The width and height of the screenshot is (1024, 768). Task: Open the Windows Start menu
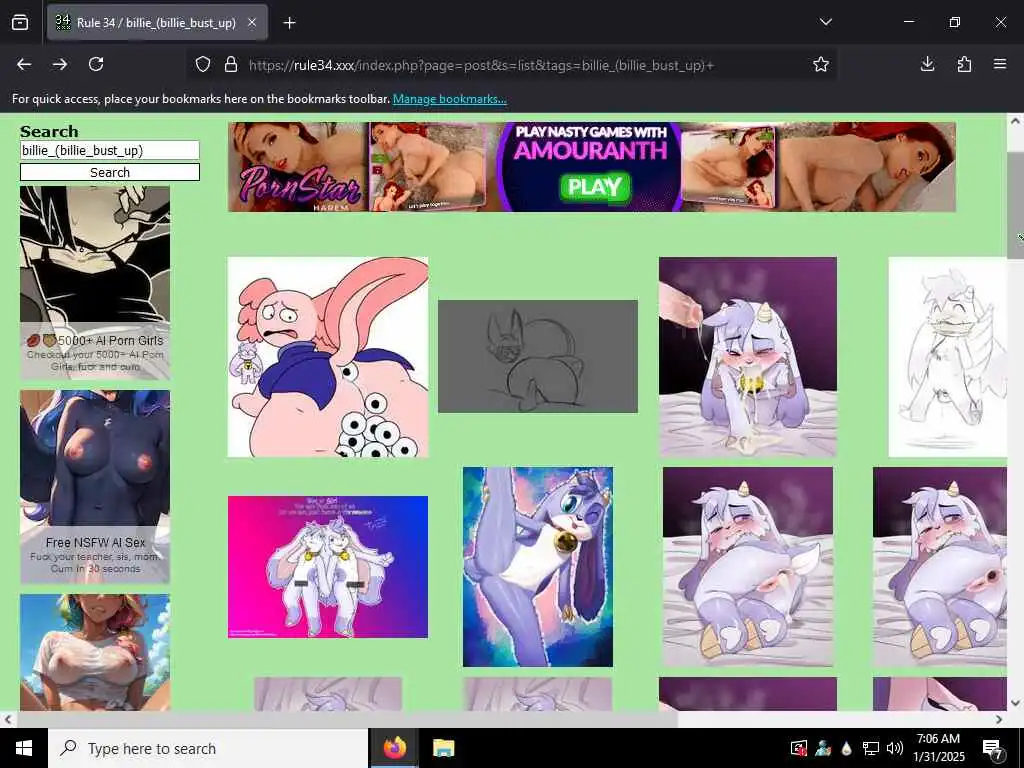point(24,748)
